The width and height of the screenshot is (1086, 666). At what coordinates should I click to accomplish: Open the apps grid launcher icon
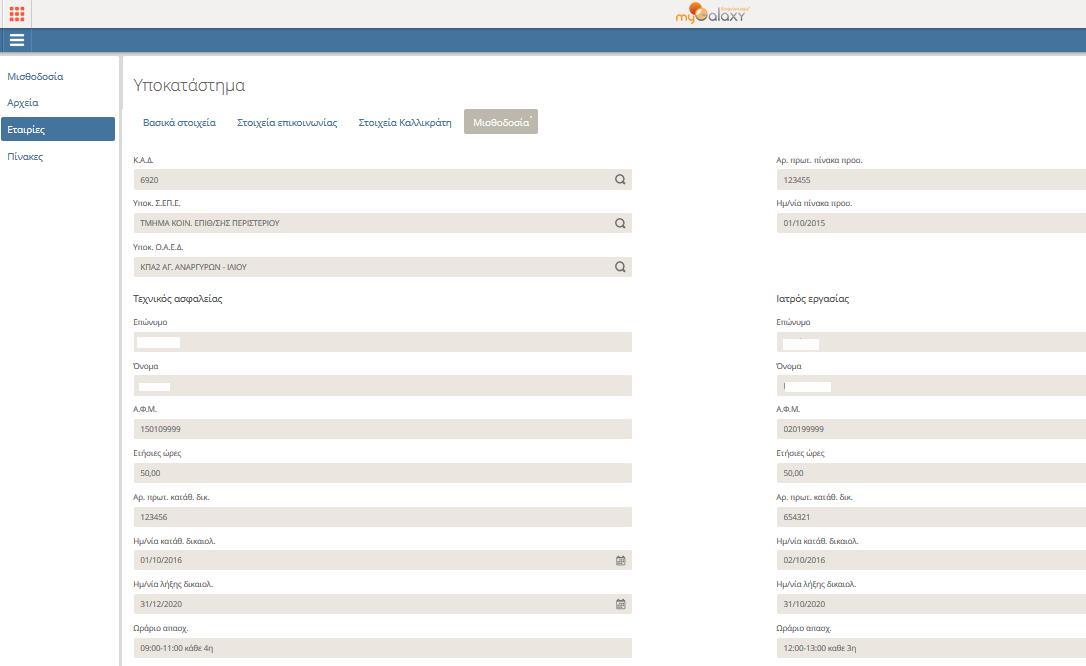(17, 13)
